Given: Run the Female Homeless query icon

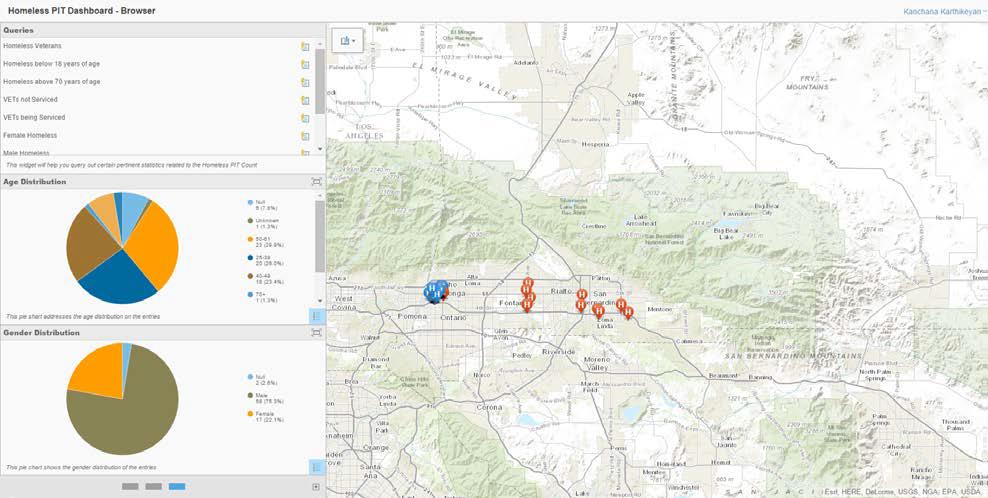Looking at the screenshot, I should tap(306, 136).
